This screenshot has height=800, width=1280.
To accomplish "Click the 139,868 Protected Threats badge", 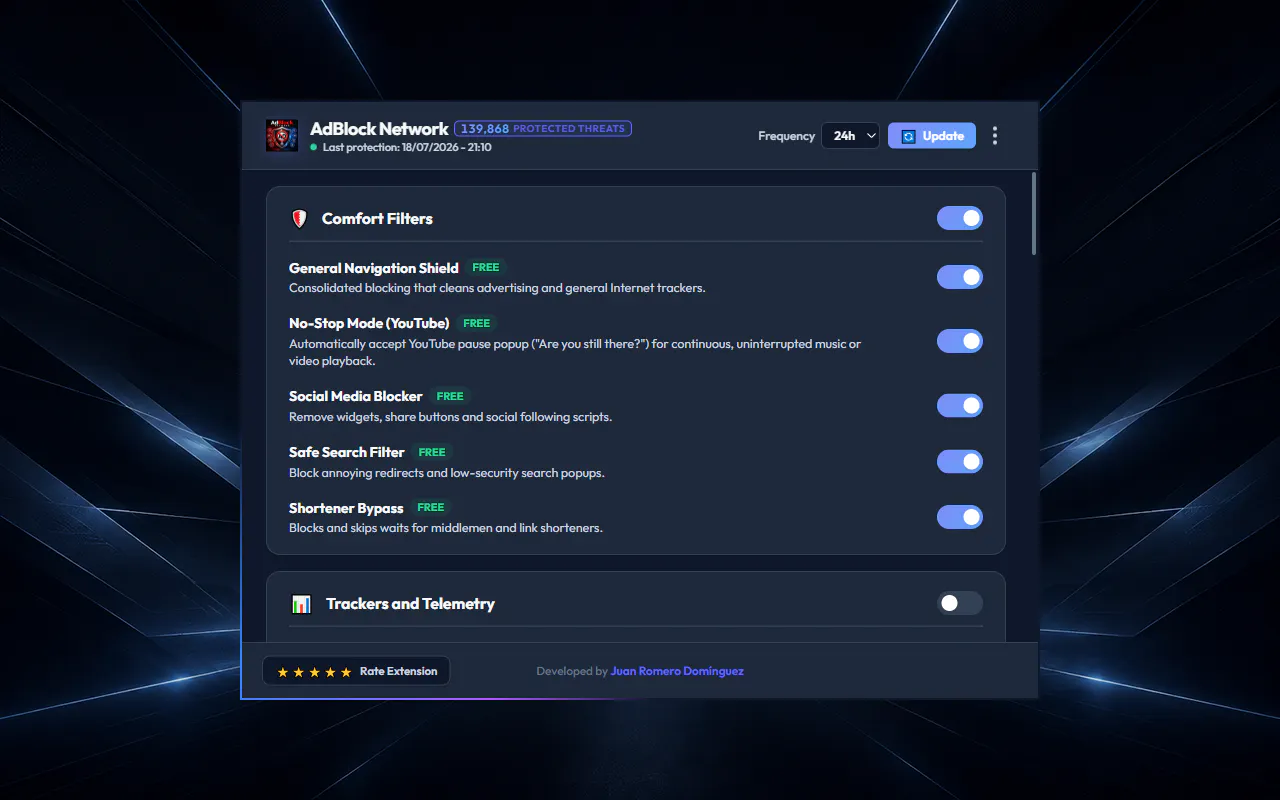I will tap(543, 129).
